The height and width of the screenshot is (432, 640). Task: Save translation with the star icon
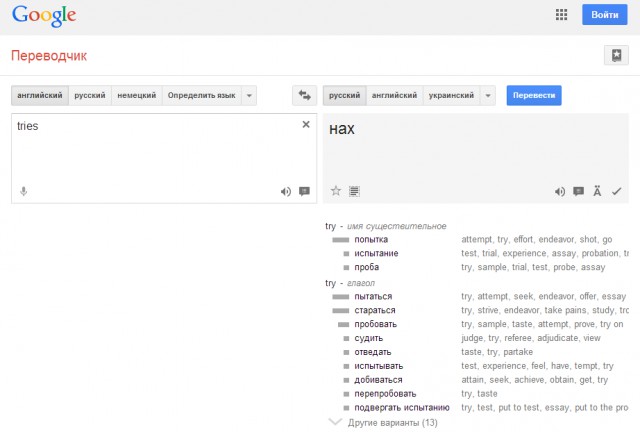point(336,191)
